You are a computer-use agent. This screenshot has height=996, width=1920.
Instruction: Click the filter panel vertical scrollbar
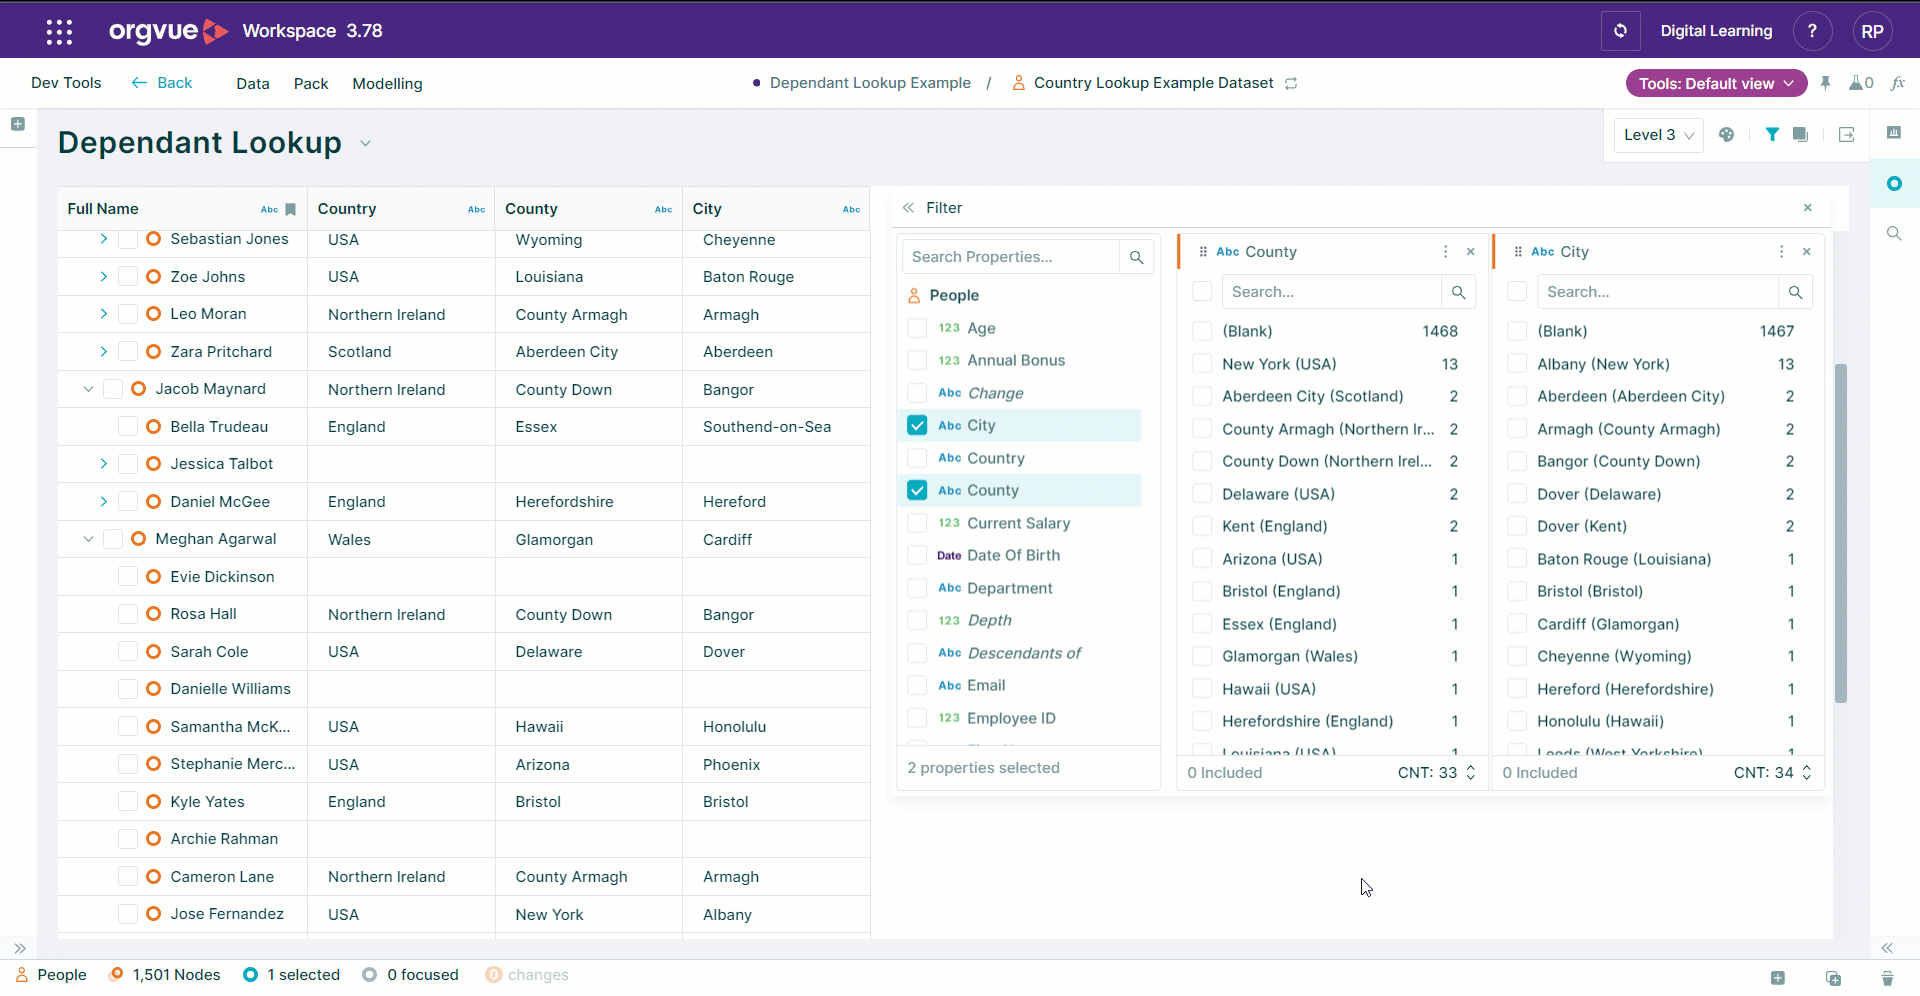pyautogui.click(x=1840, y=533)
